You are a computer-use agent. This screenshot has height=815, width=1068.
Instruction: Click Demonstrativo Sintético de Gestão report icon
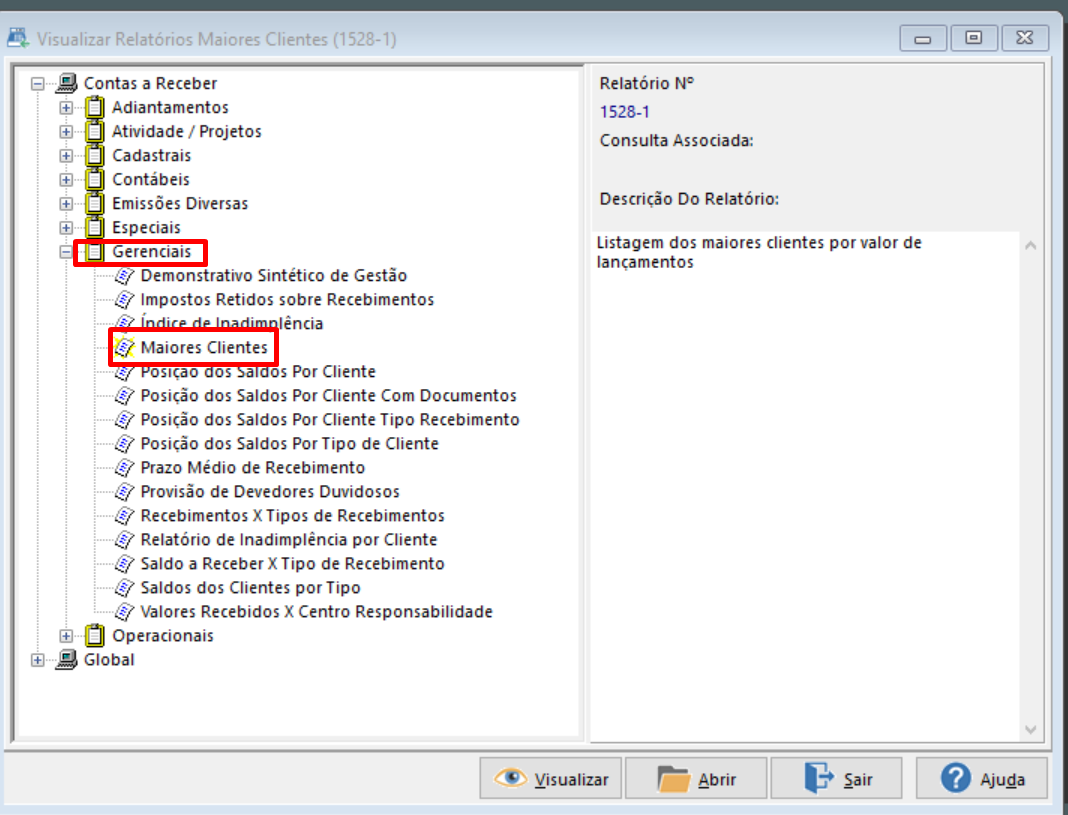[124, 276]
